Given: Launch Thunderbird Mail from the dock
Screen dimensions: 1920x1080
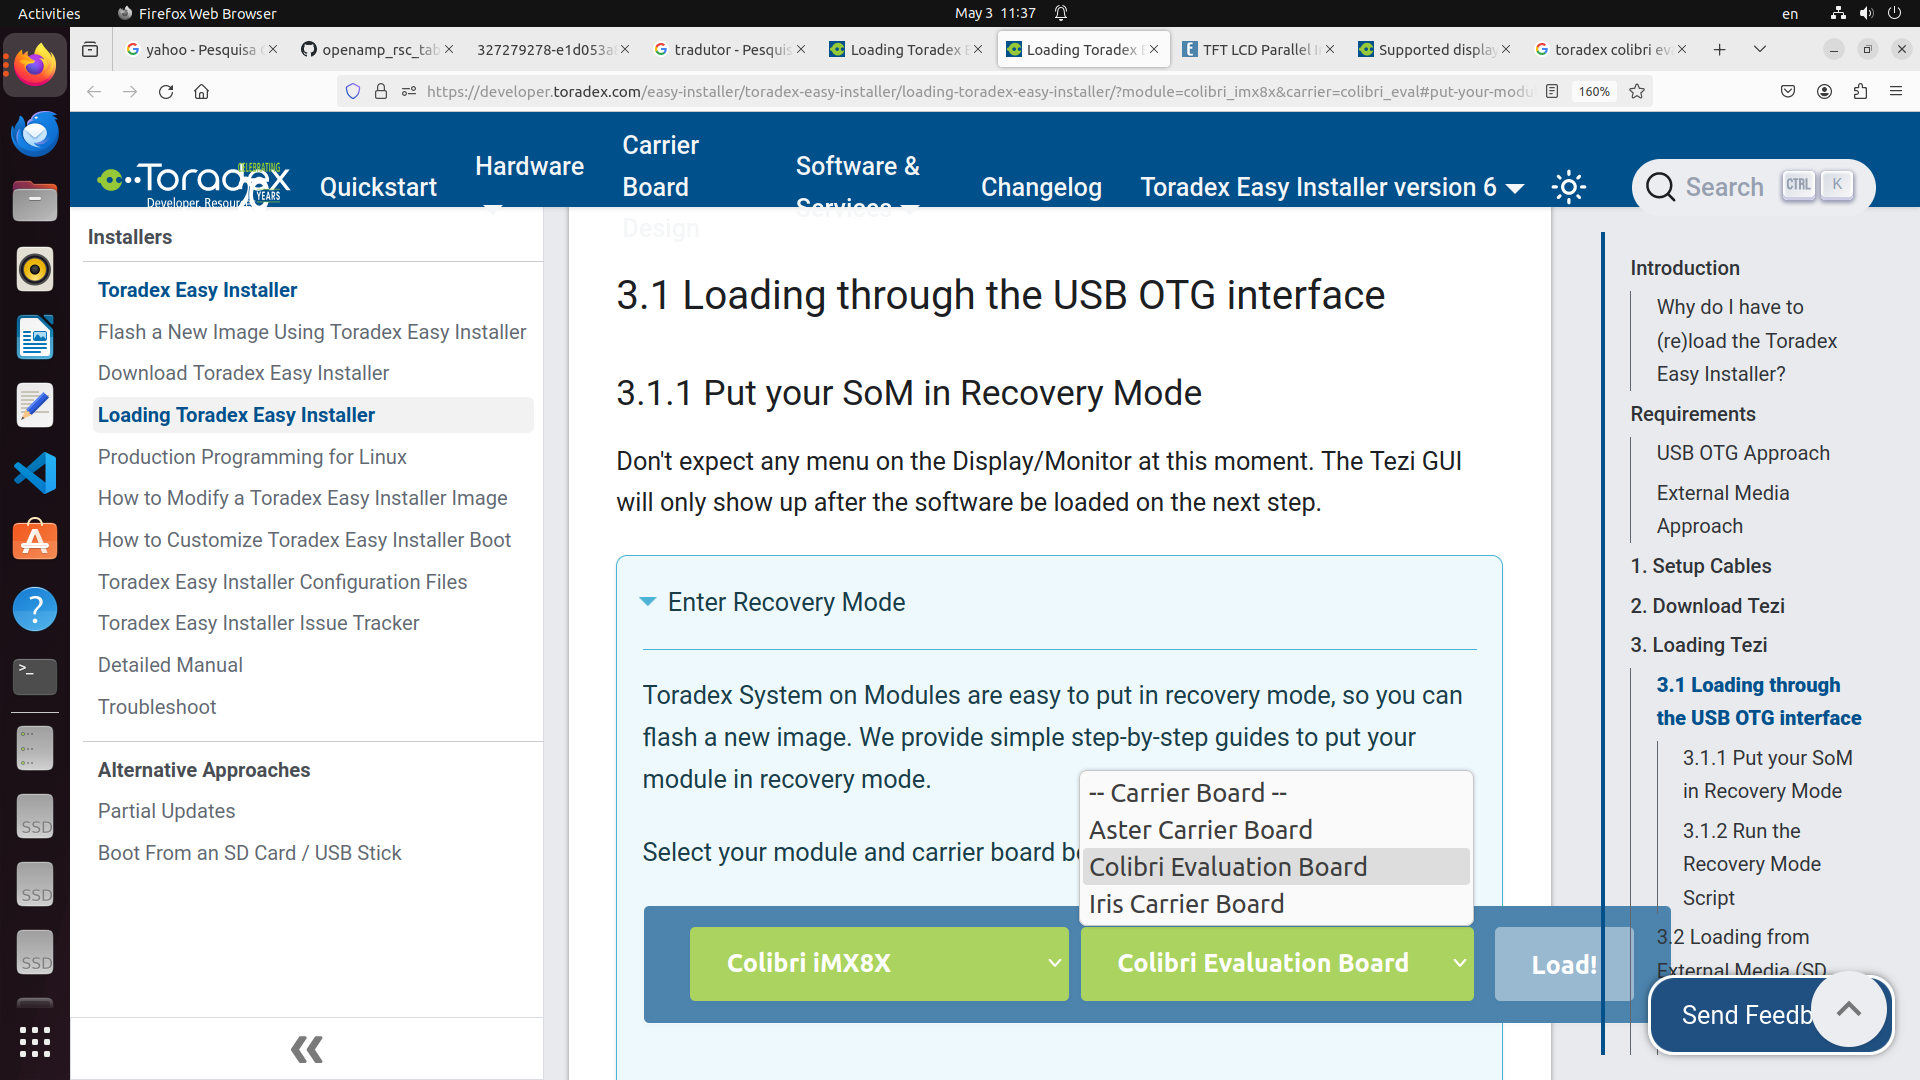Looking at the screenshot, I should [35, 134].
